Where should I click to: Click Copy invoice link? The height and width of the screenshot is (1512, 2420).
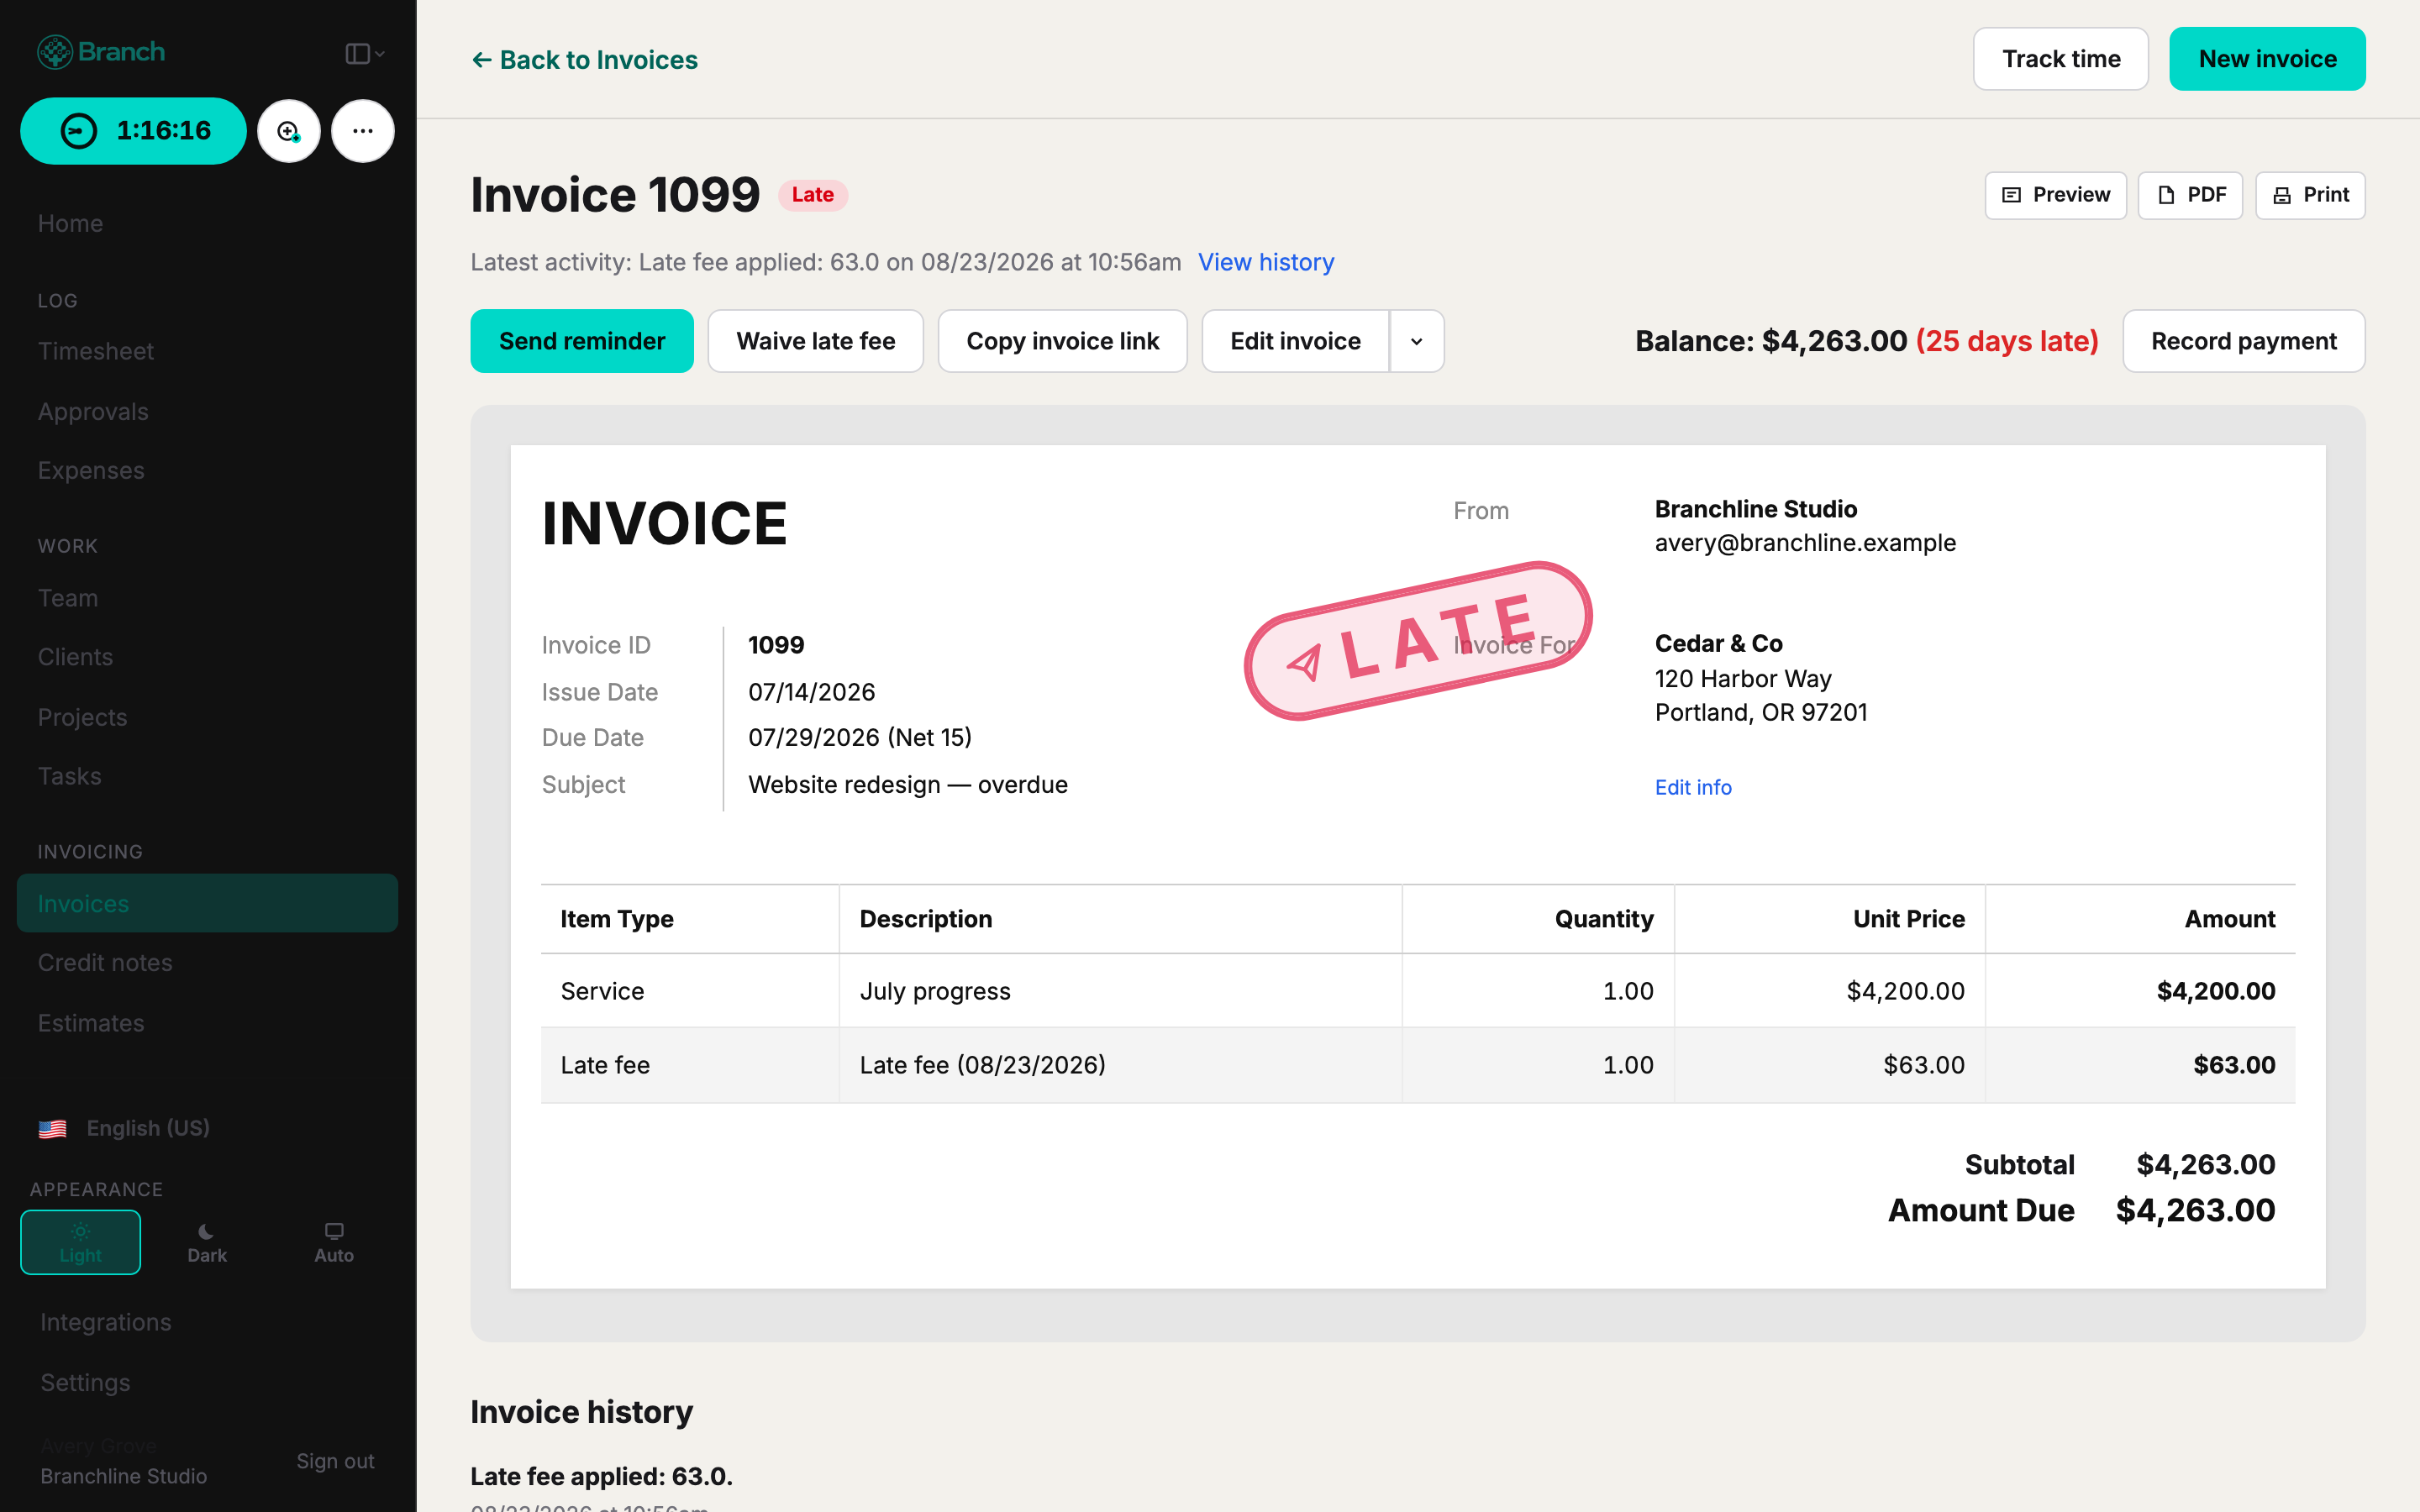pos(1062,341)
